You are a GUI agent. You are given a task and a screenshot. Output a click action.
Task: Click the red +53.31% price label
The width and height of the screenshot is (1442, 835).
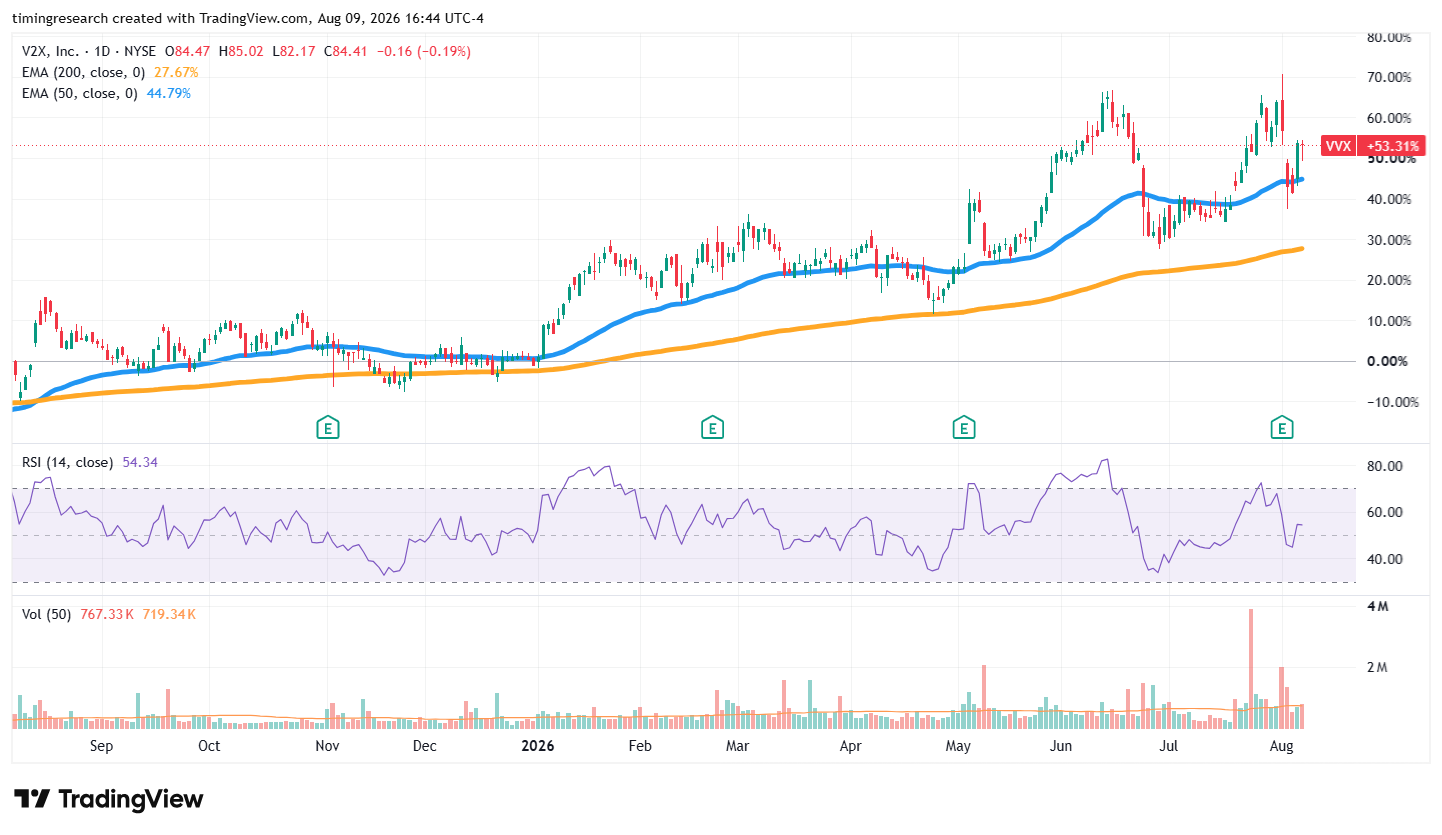click(x=1393, y=146)
